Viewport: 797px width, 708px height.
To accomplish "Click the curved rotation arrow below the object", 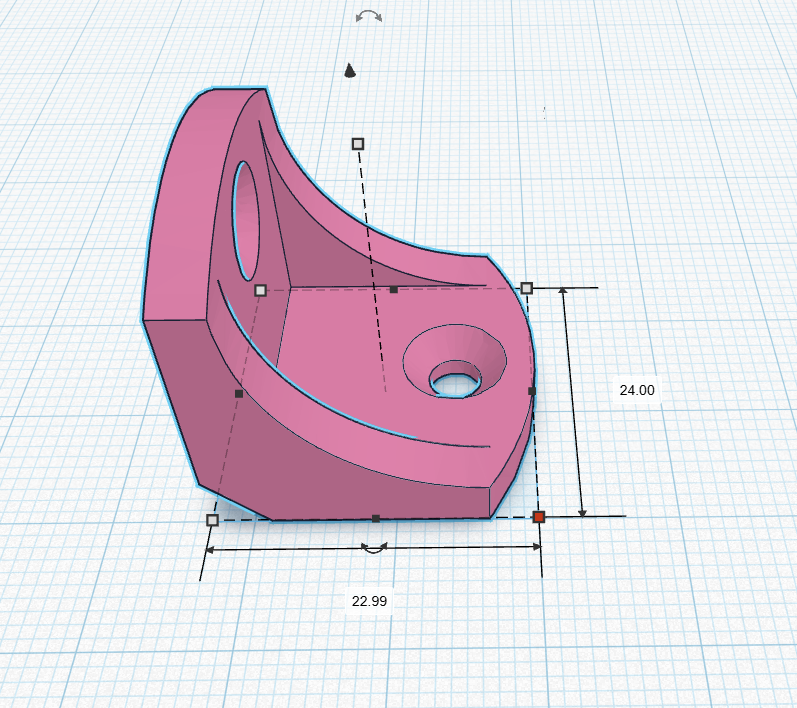I will tap(374, 548).
